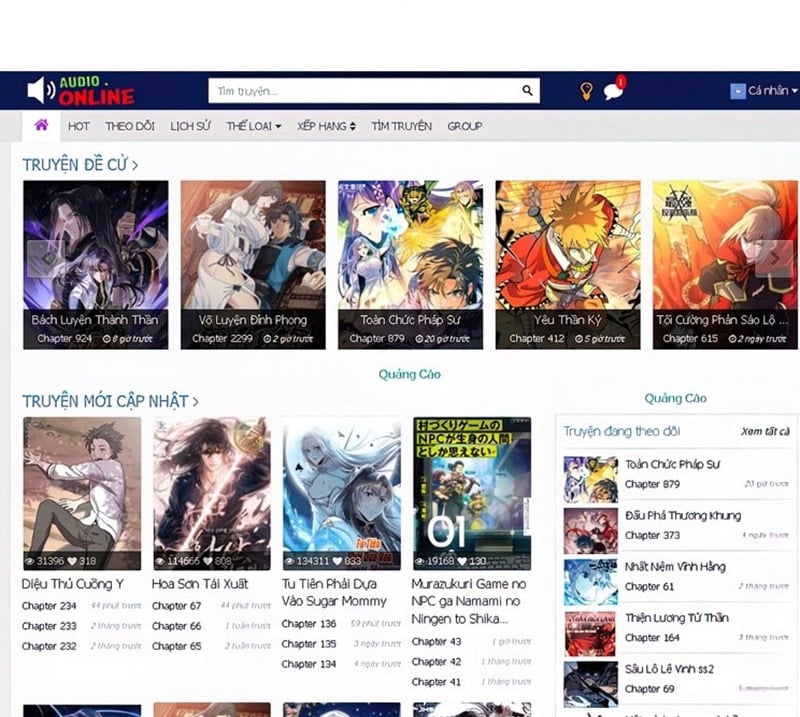Open the Xếp Hạng dropdown menu
This screenshot has height=717, width=800.
click(326, 126)
